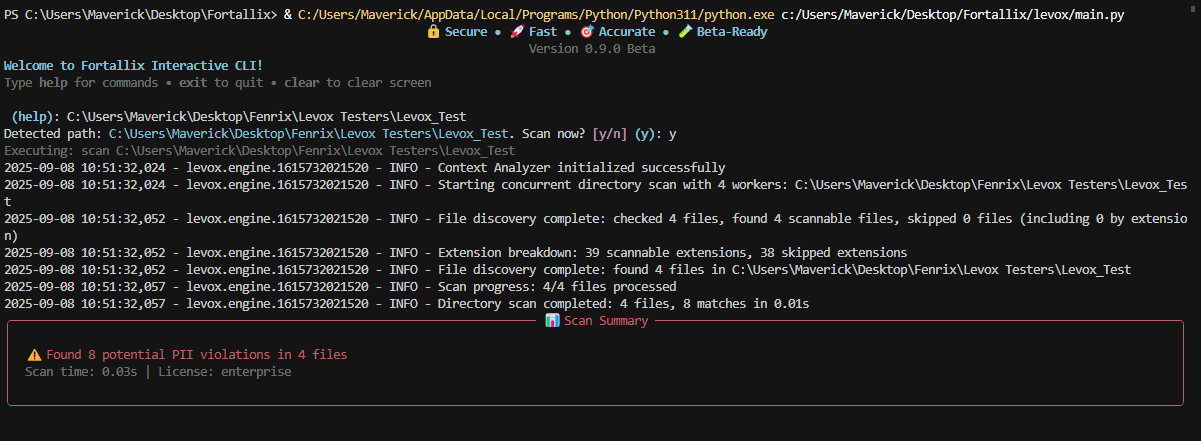Screen dimensions: 1201x441
Task: Click Welcome to Fortallix Interactive CLI! heading
Action: (134, 66)
